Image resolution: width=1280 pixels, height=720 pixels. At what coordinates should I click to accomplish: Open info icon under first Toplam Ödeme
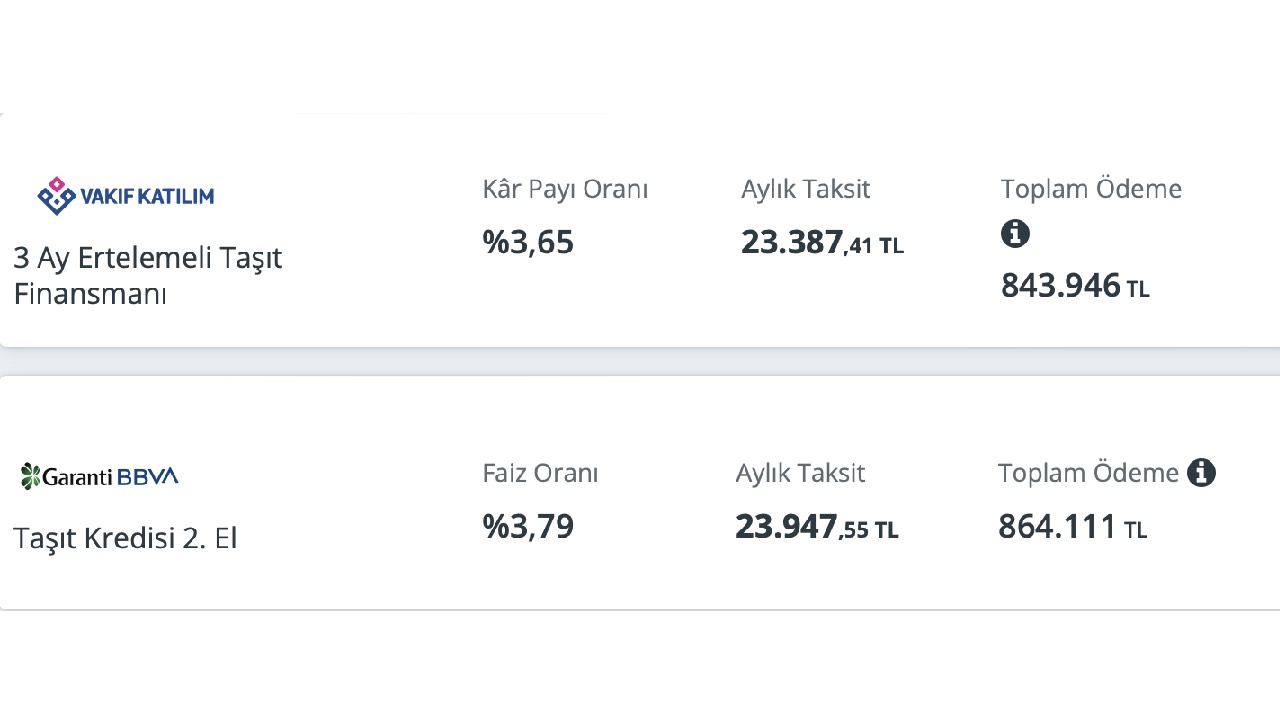[x=1015, y=234]
